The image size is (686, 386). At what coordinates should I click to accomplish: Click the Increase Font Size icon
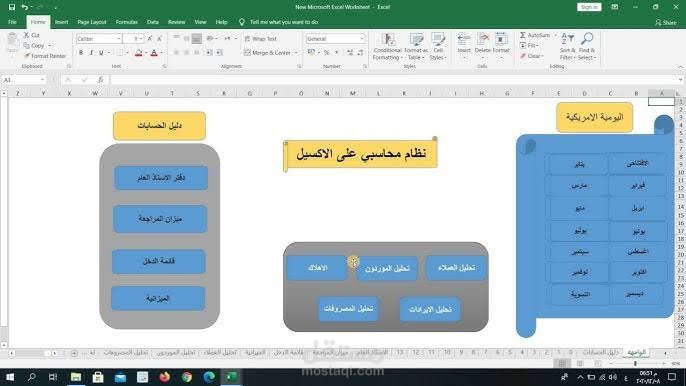150,39
